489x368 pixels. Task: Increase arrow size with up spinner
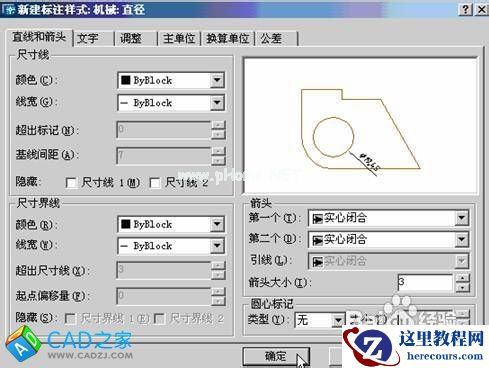463,278
